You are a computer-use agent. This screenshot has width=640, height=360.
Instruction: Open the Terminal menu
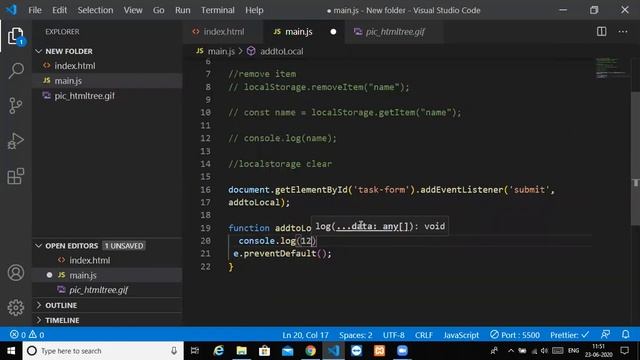pos(218,10)
